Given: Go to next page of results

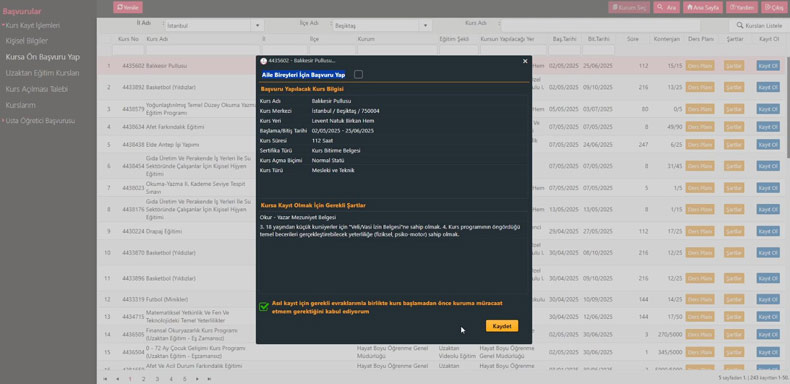Looking at the screenshot, I should click(x=197, y=378).
